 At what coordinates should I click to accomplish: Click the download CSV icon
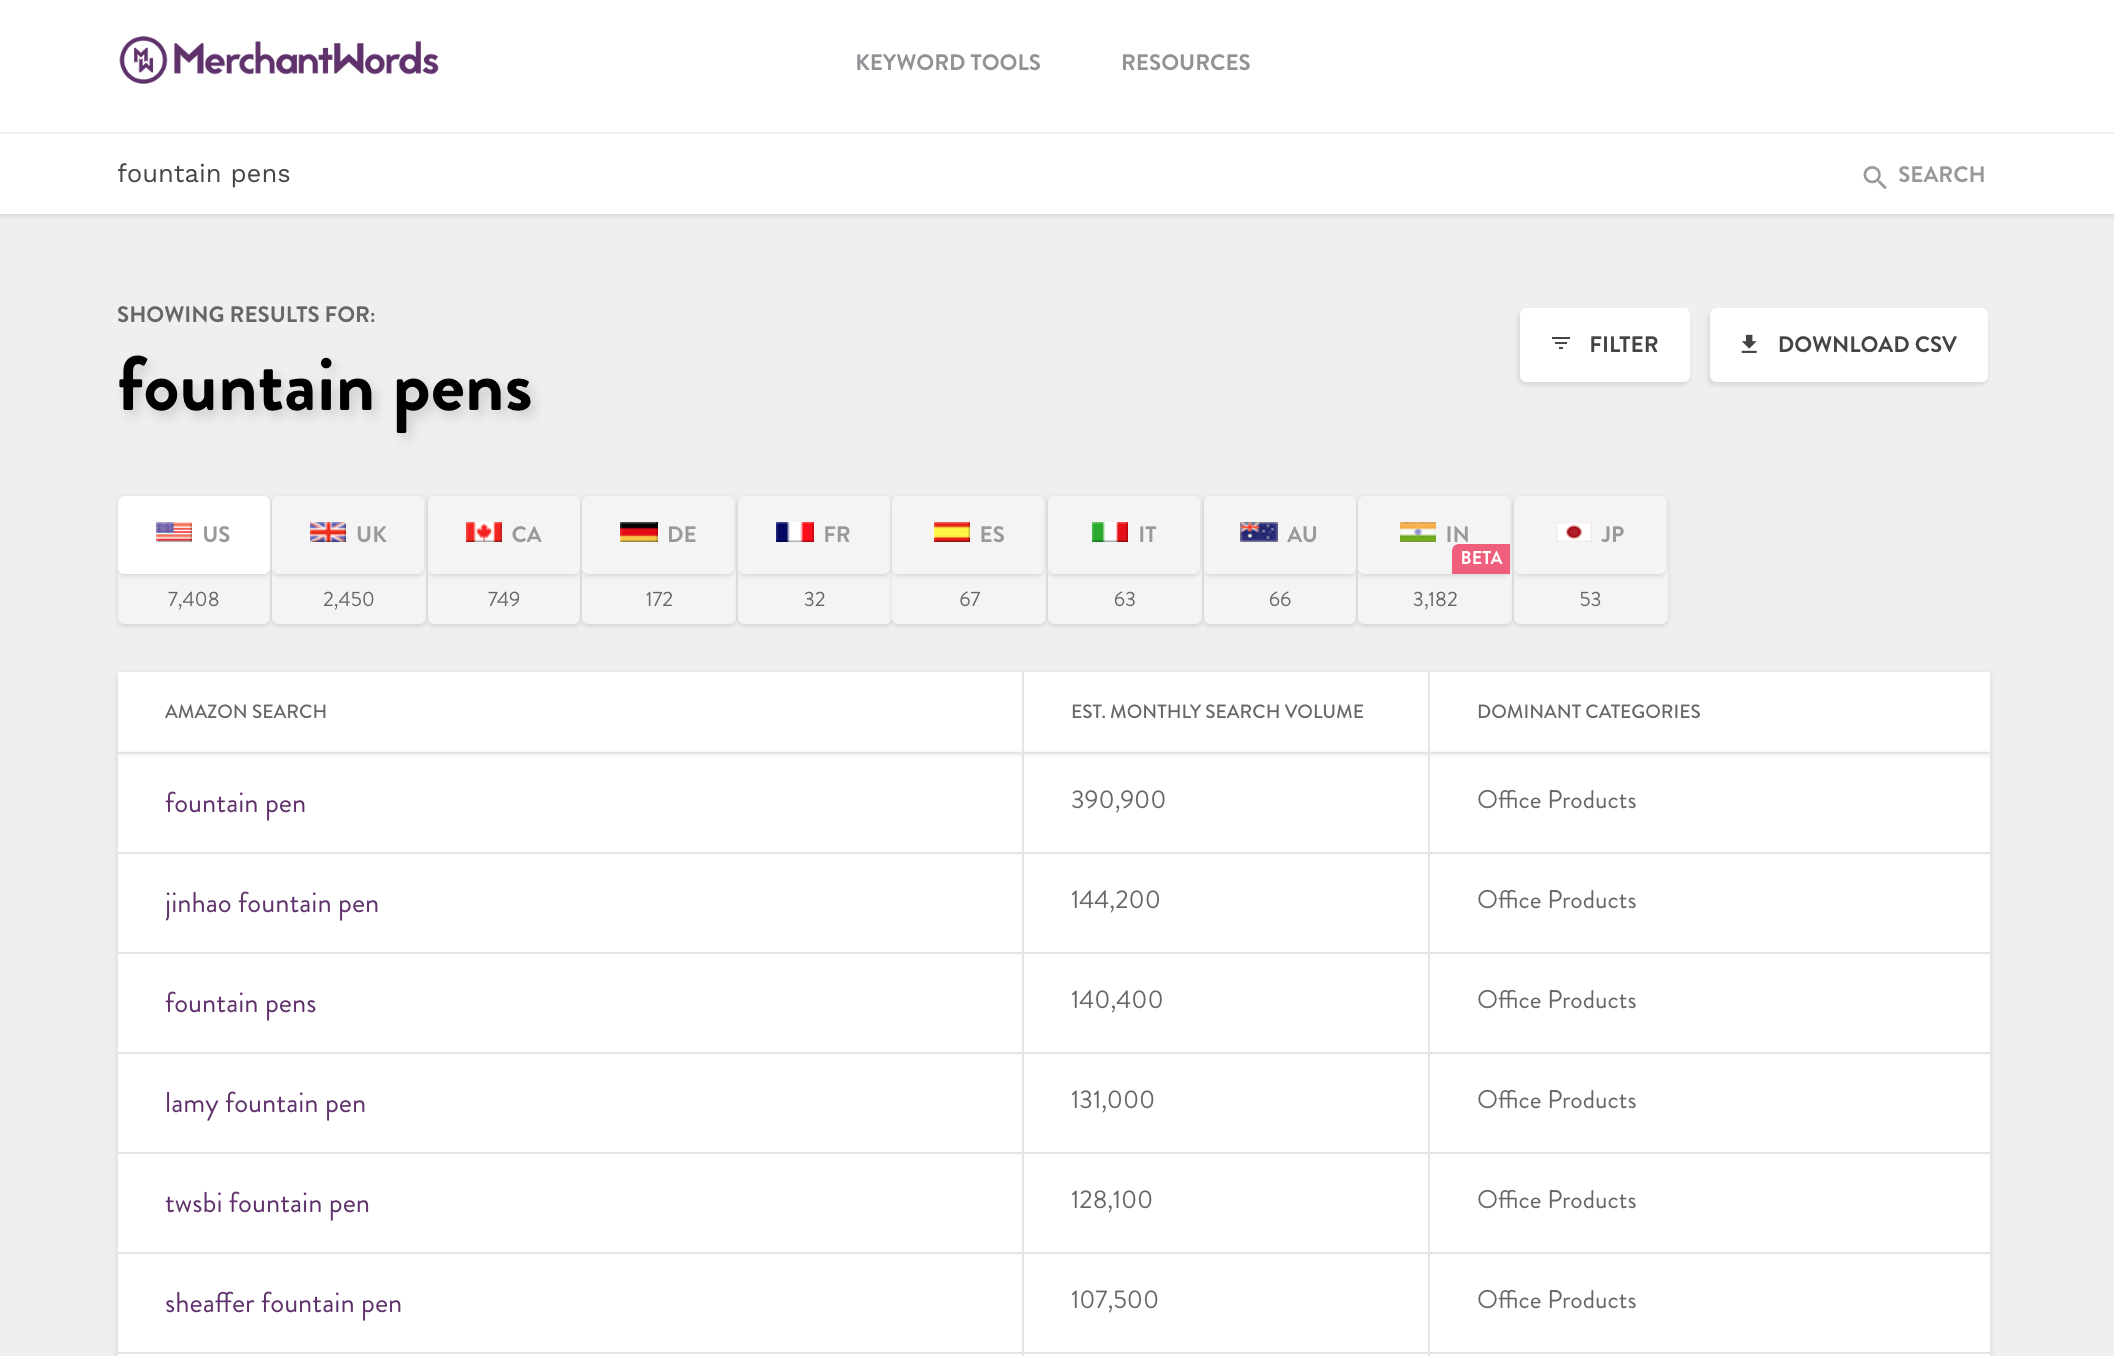[1747, 344]
